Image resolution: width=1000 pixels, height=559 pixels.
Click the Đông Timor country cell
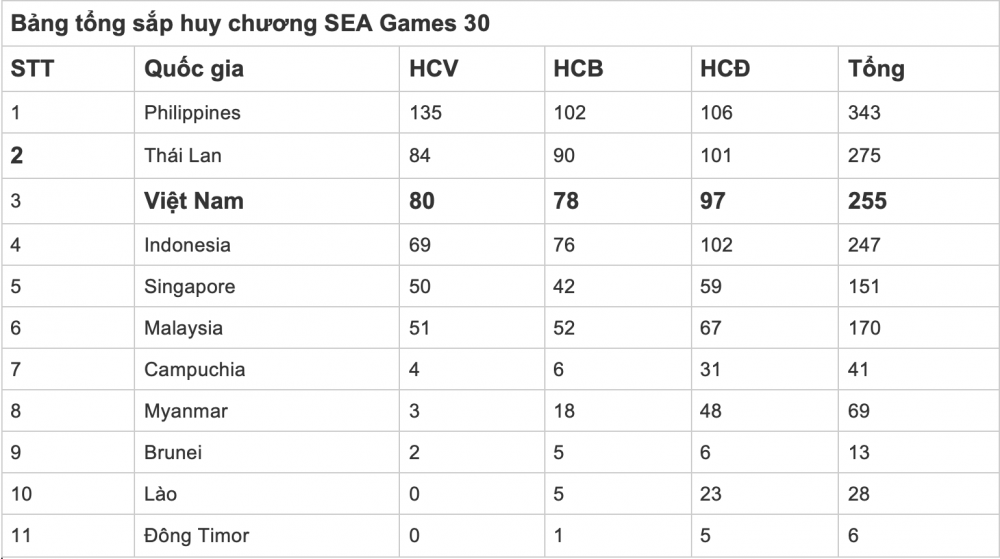(x=196, y=535)
